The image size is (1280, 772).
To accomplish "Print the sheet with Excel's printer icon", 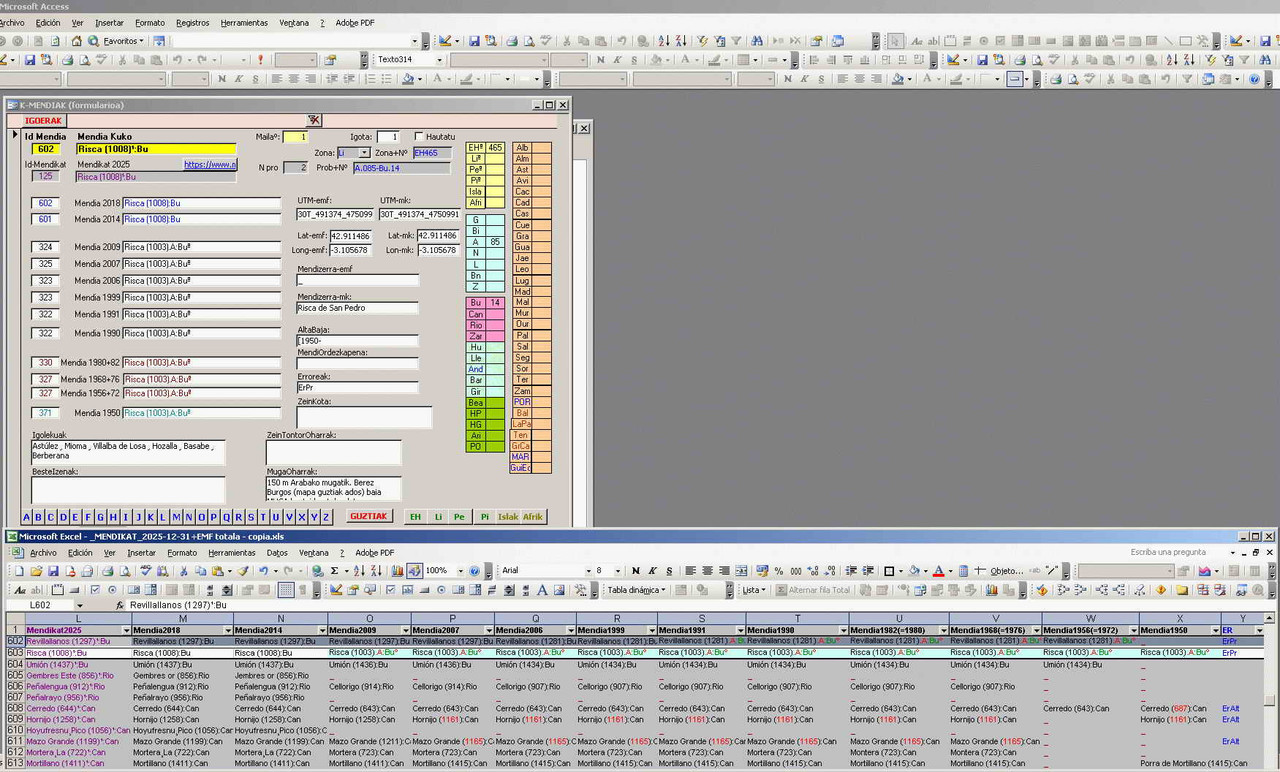I will pyautogui.click(x=107, y=571).
